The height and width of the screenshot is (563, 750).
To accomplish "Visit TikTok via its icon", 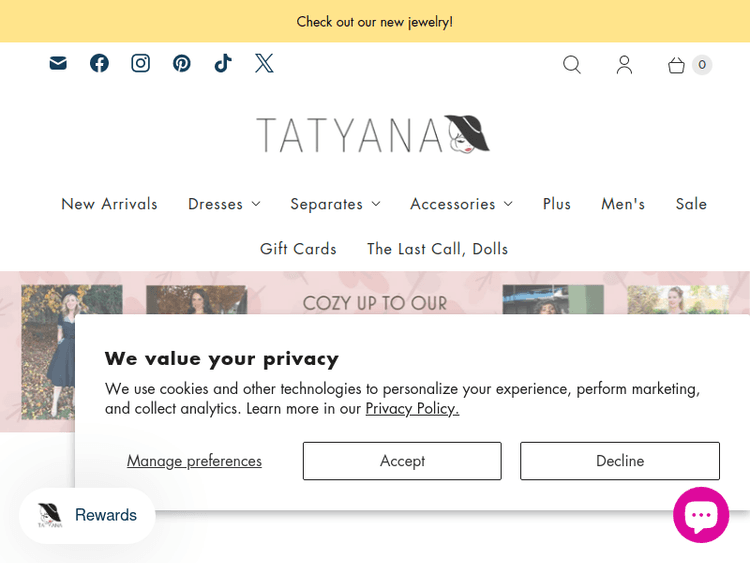I will pos(223,64).
